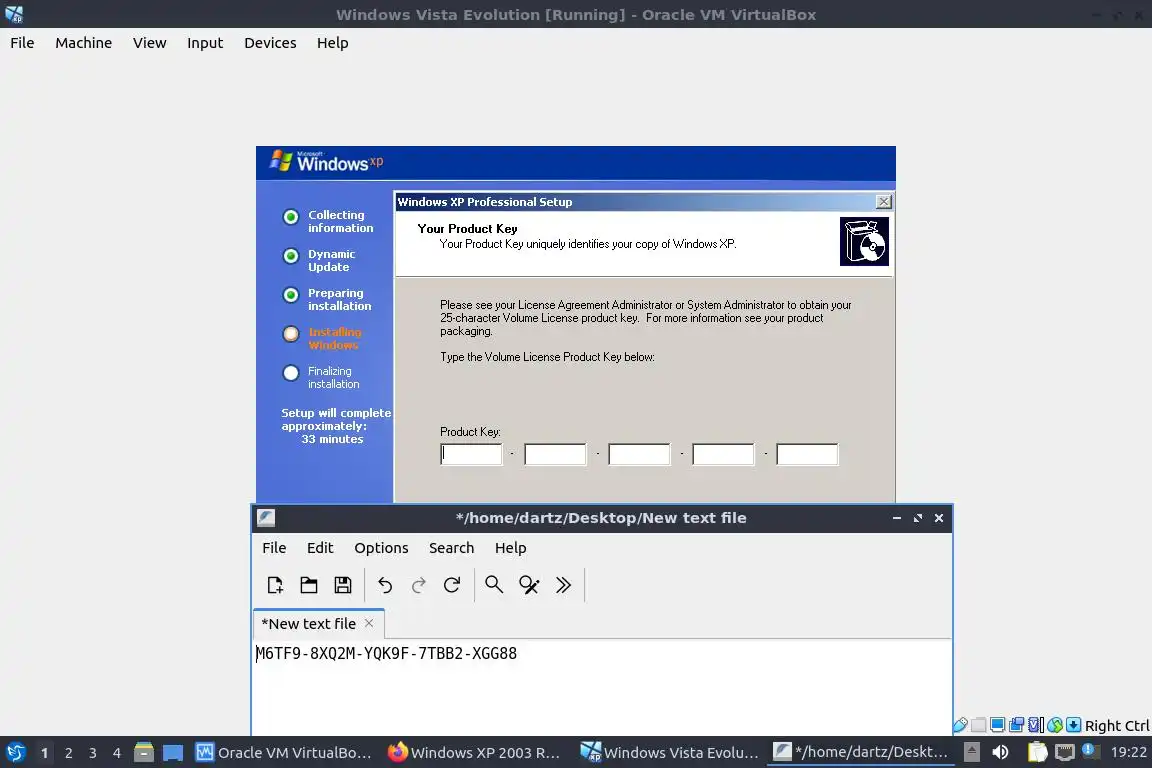
Task: Save the text file with floppy icon
Action: pyautogui.click(x=342, y=585)
